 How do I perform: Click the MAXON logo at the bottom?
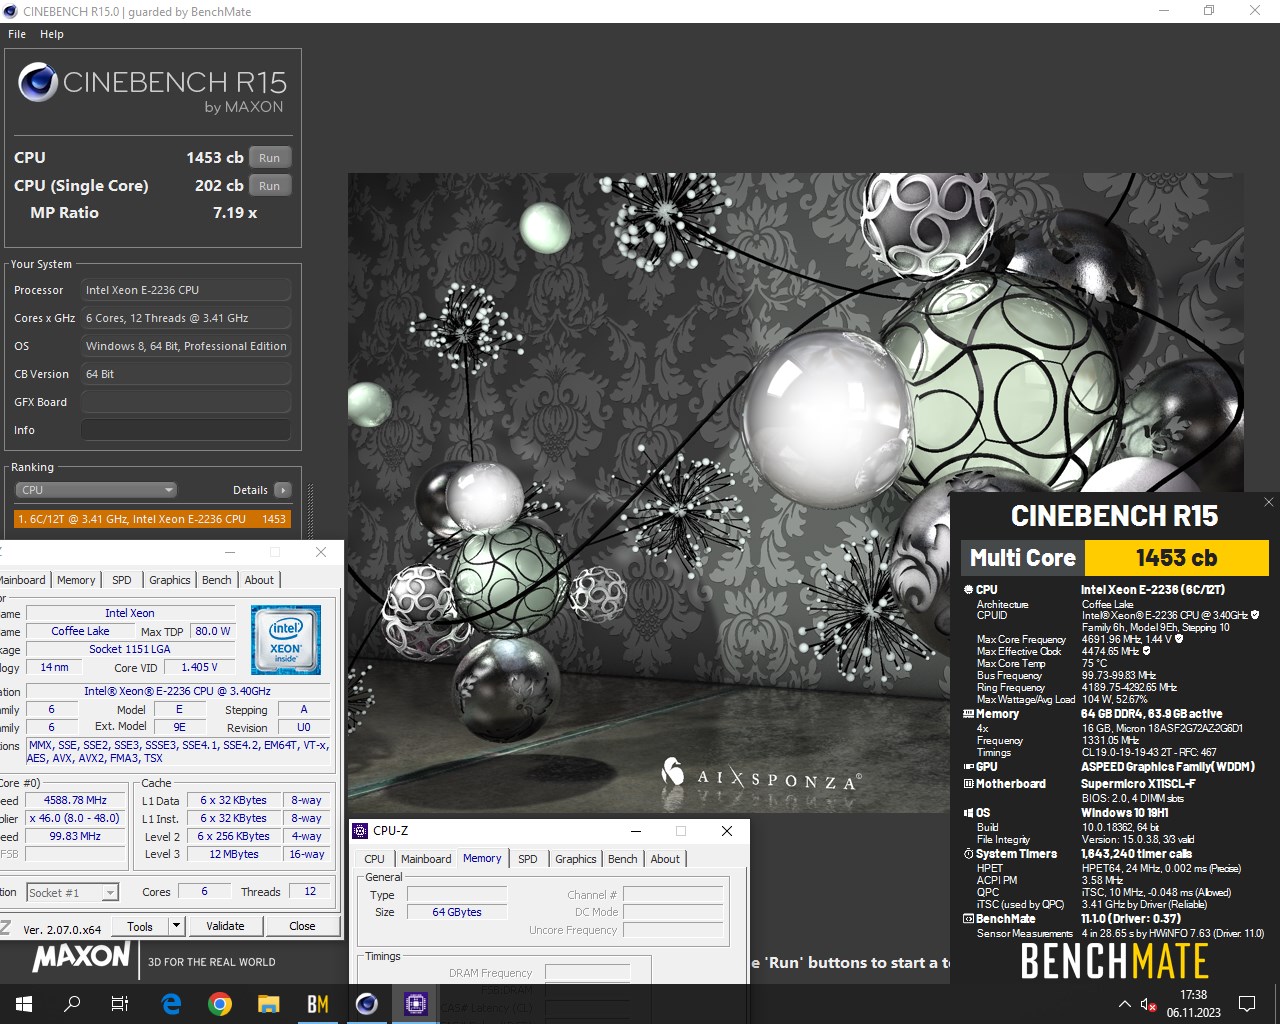click(82, 958)
